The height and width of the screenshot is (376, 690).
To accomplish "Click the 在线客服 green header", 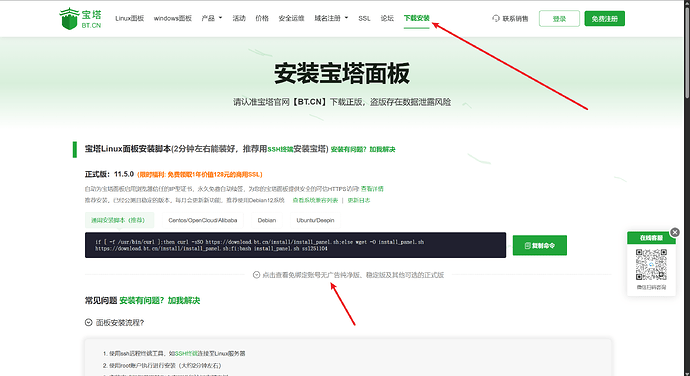I will pyautogui.click(x=651, y=238).
